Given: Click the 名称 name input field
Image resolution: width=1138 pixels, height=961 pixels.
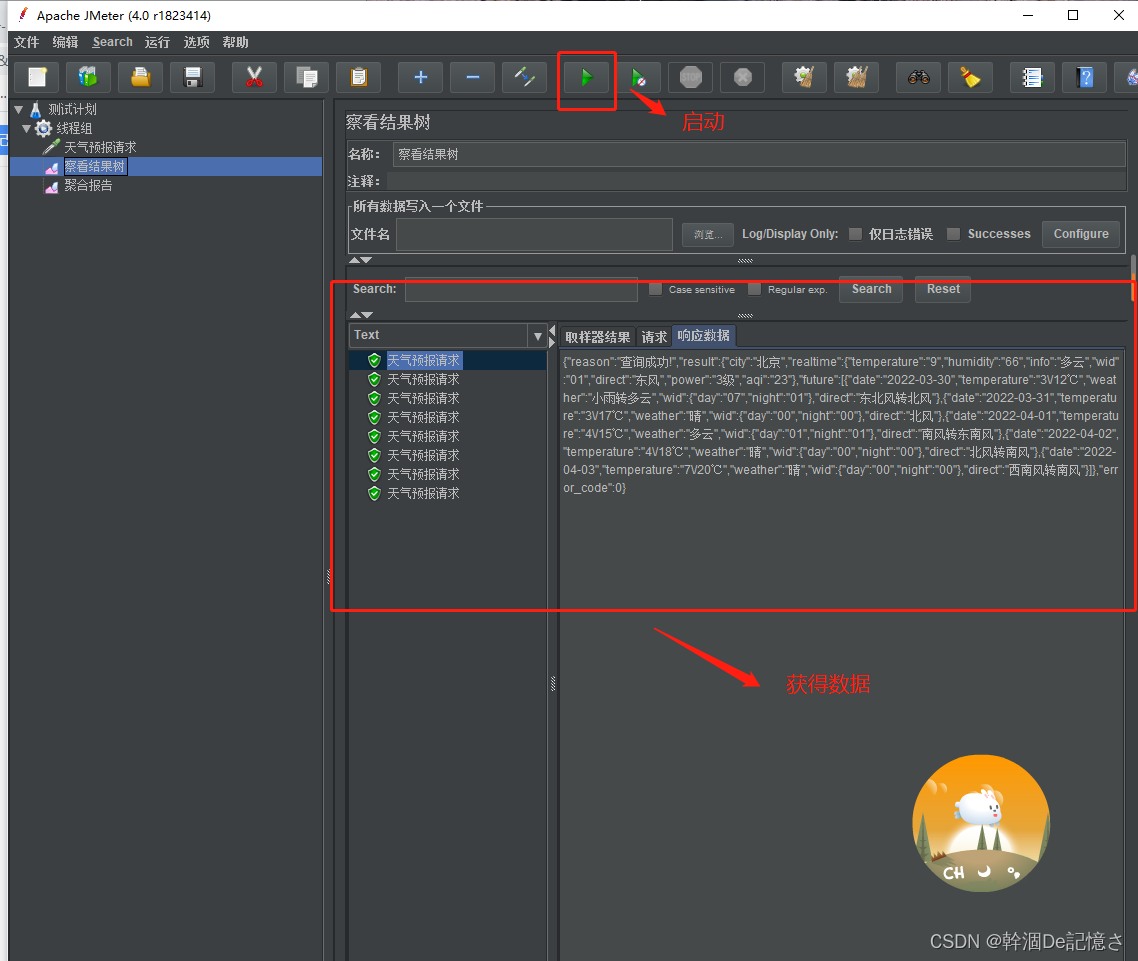Looking at the screenshot, I should pos(759,155).
